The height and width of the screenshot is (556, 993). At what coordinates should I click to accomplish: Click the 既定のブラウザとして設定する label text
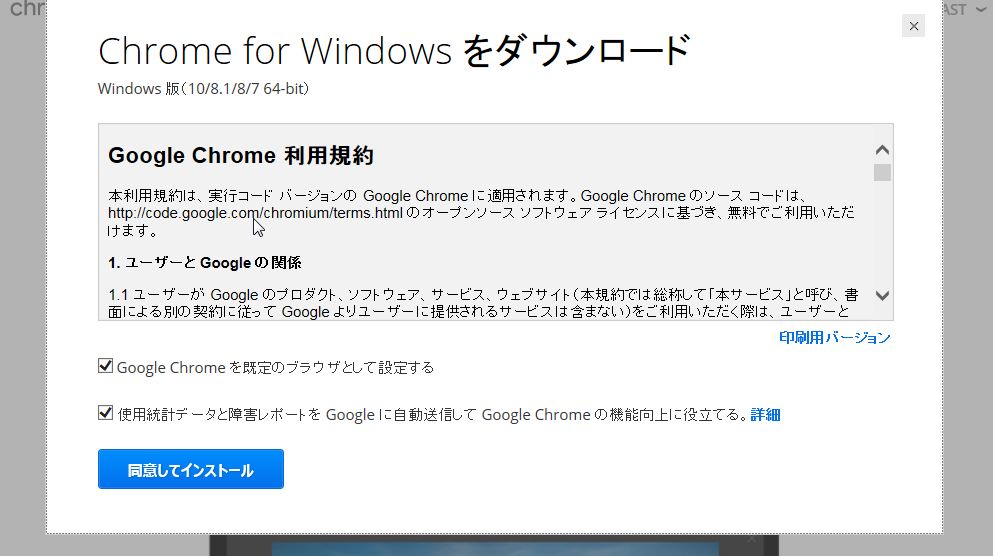[x=275, y=367]
